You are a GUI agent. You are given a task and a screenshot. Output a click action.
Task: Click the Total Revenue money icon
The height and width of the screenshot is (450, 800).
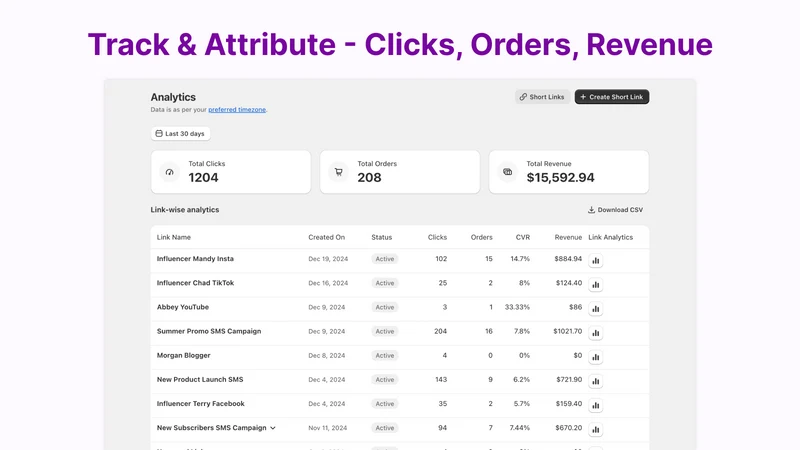[x=508, y=172]
